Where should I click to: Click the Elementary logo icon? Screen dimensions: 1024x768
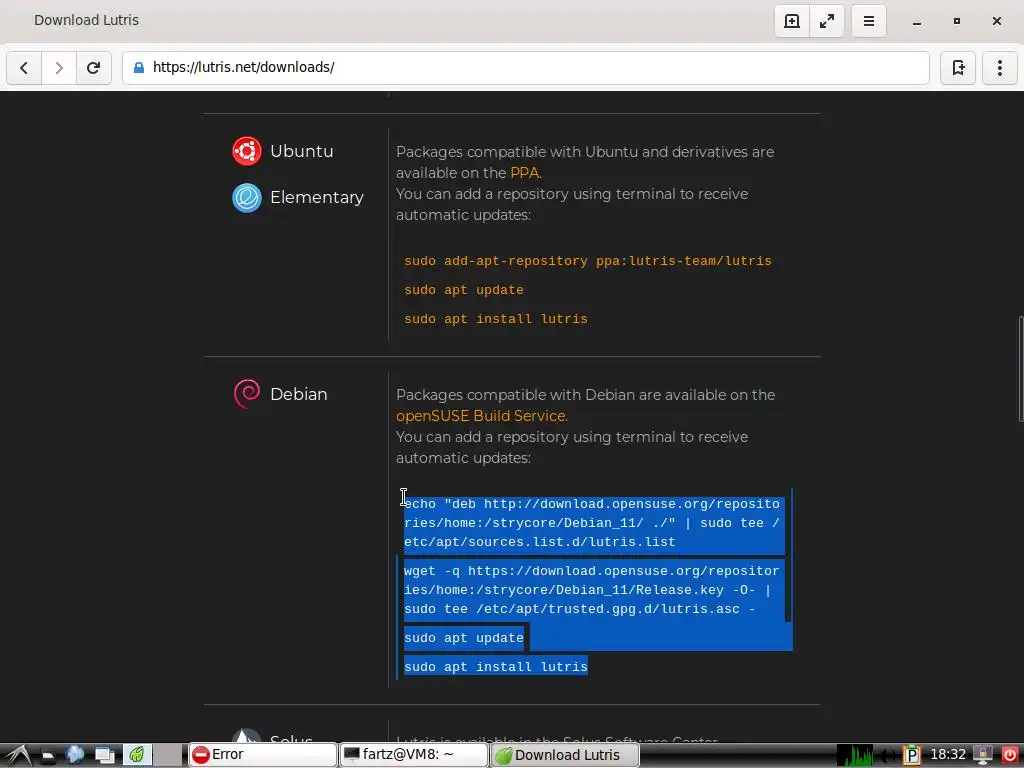pos(247,198)
